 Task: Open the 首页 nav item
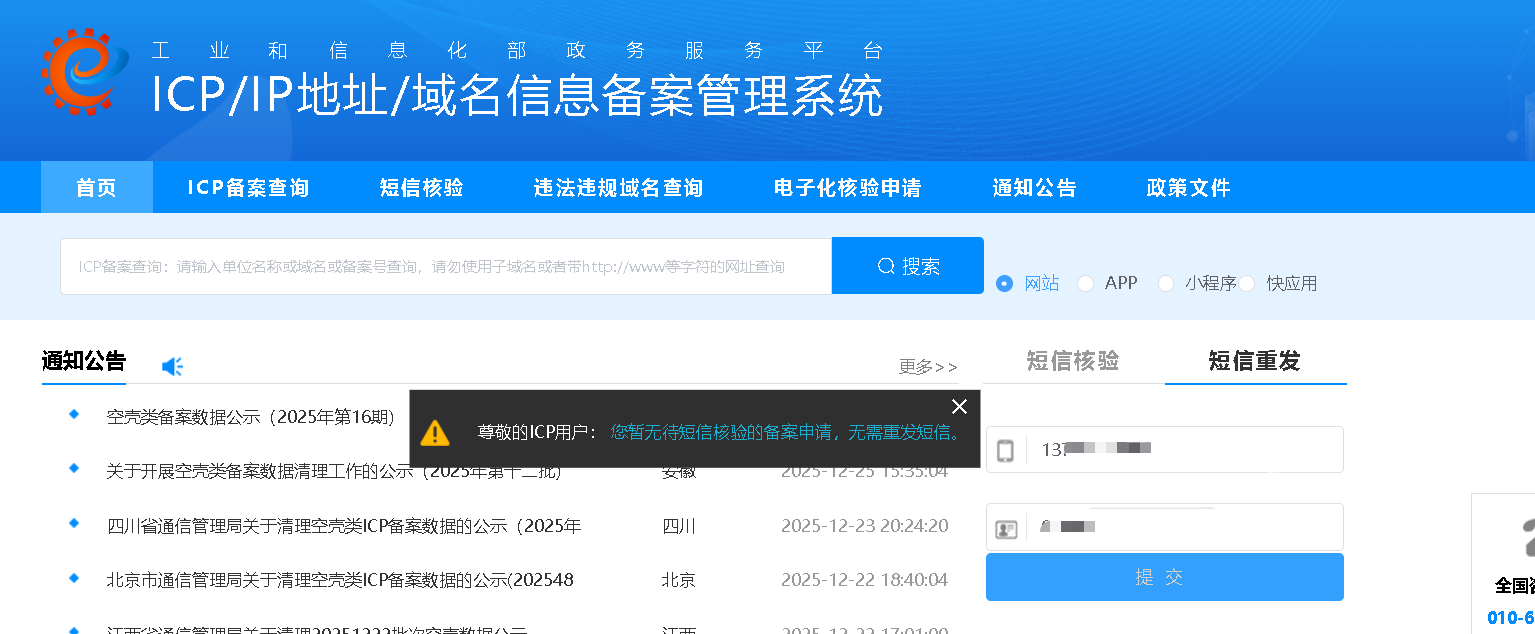[x=97, y=187]
